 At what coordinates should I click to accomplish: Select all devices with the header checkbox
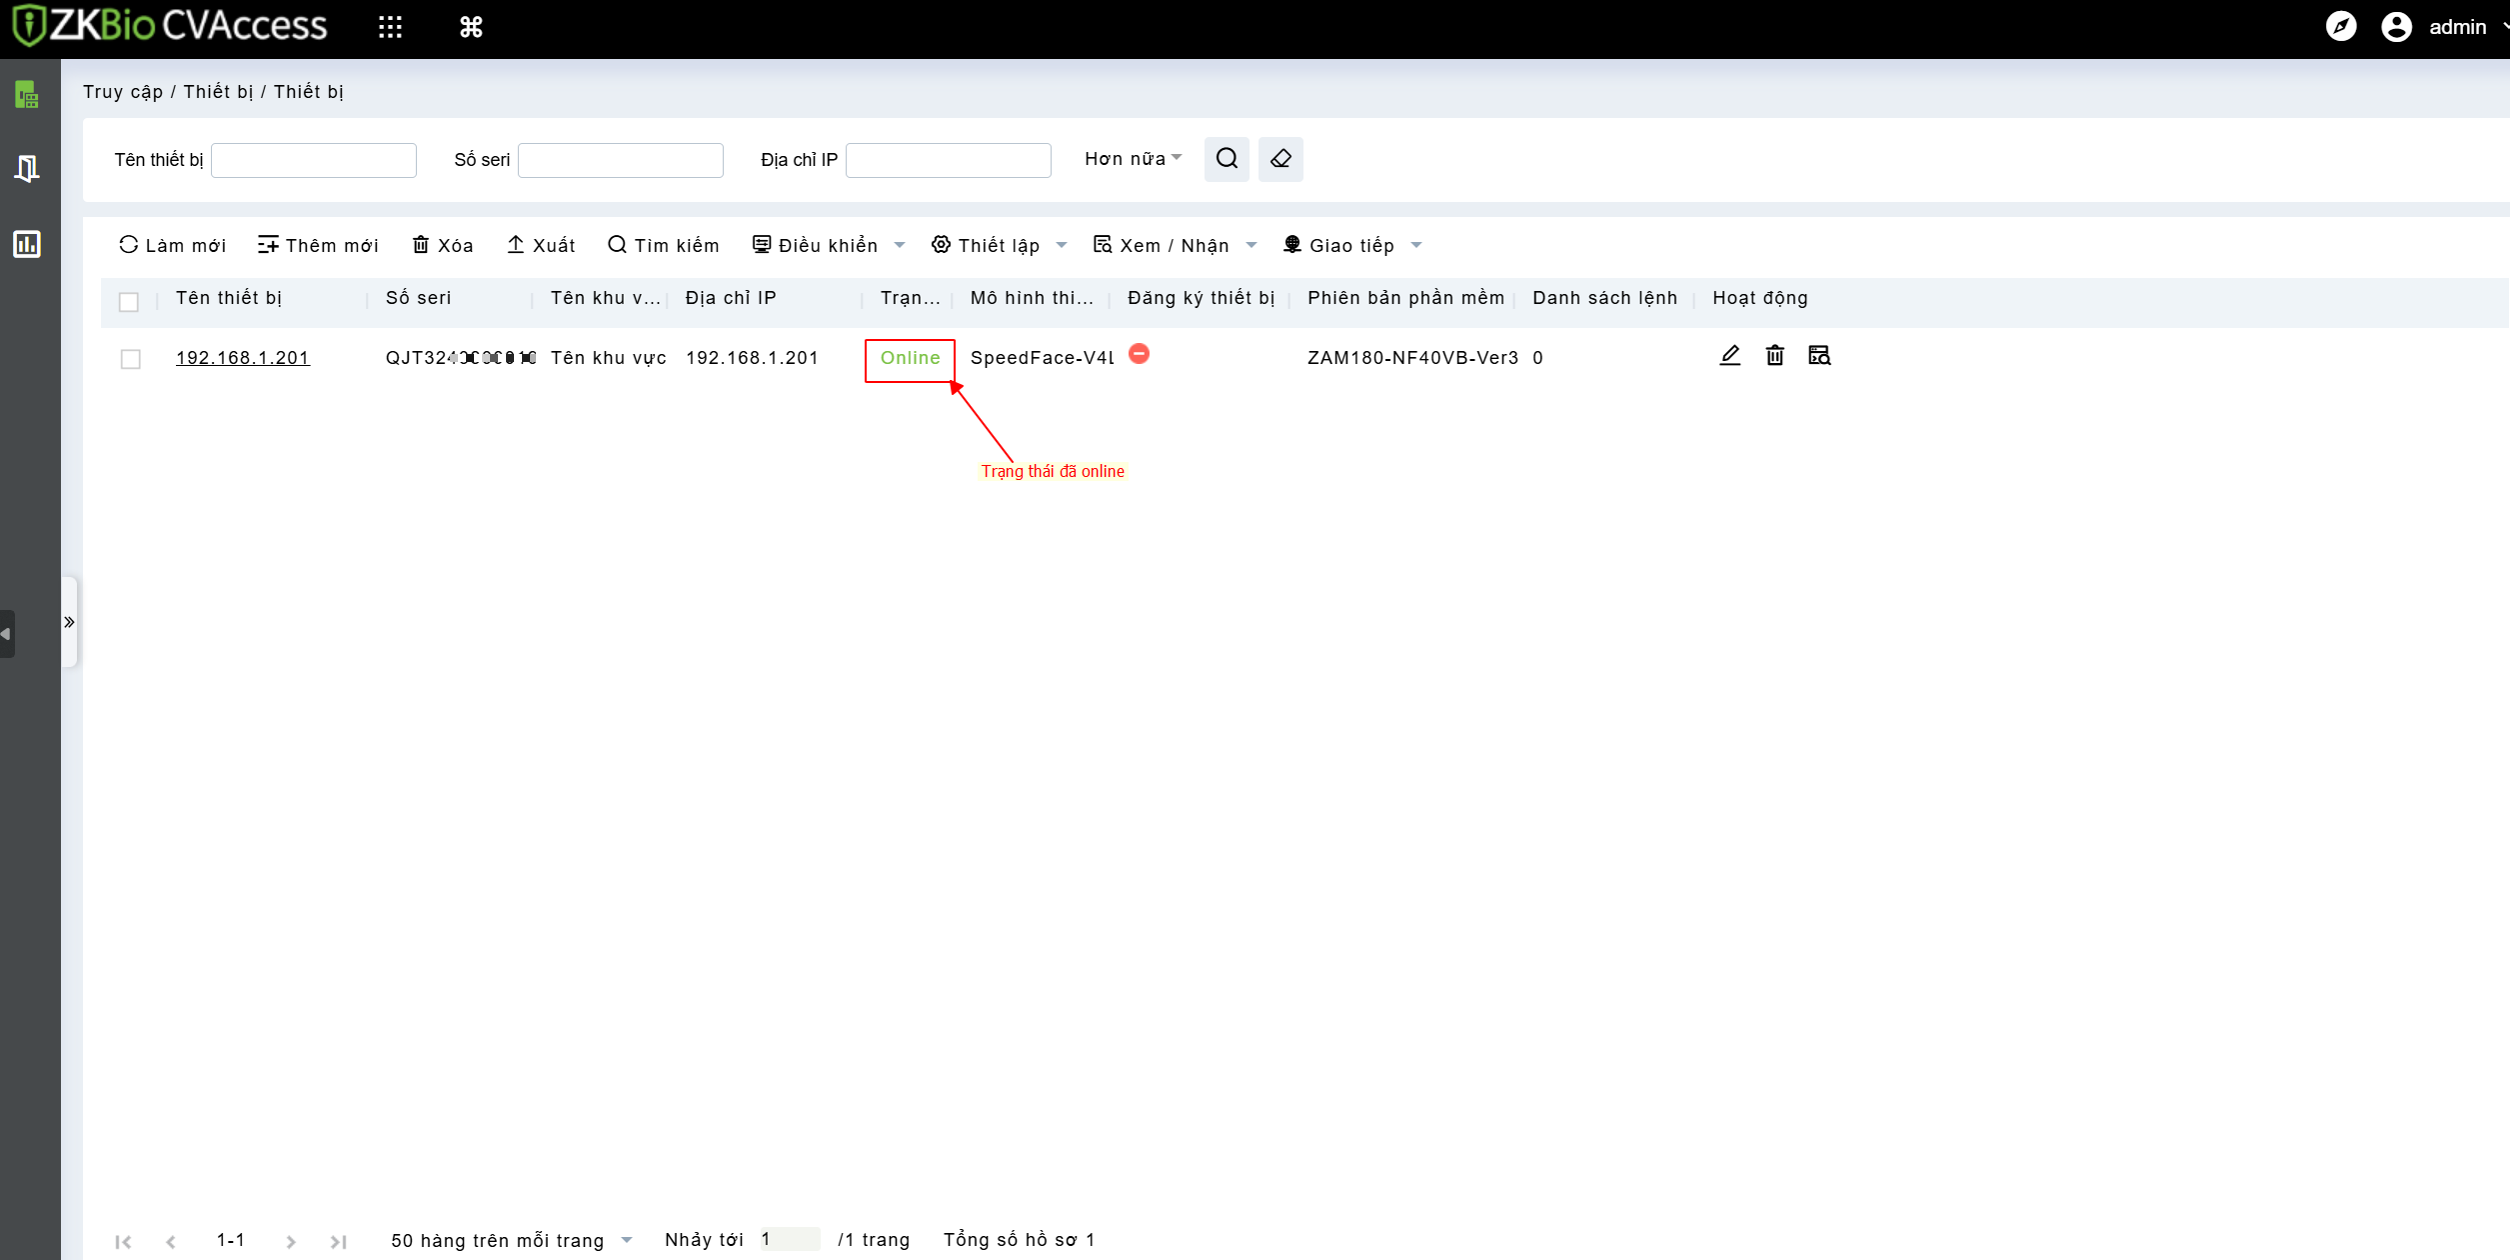click(129, 302)
